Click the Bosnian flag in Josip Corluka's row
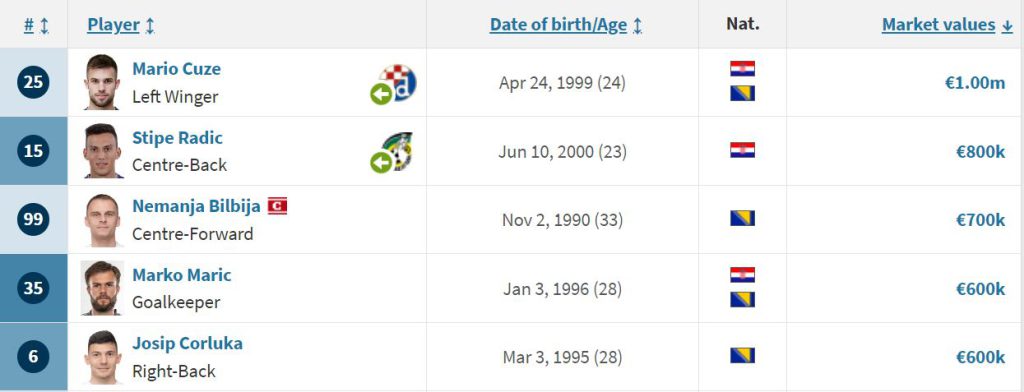This screenshot has height=392, width=1024. (x=743, y=355)
